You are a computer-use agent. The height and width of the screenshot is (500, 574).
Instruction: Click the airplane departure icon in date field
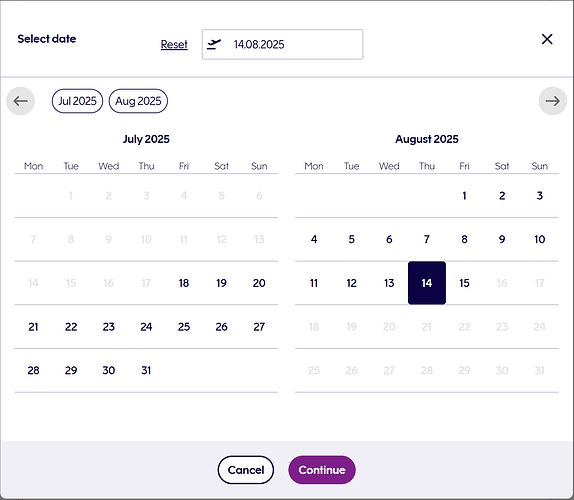point(214,44)
